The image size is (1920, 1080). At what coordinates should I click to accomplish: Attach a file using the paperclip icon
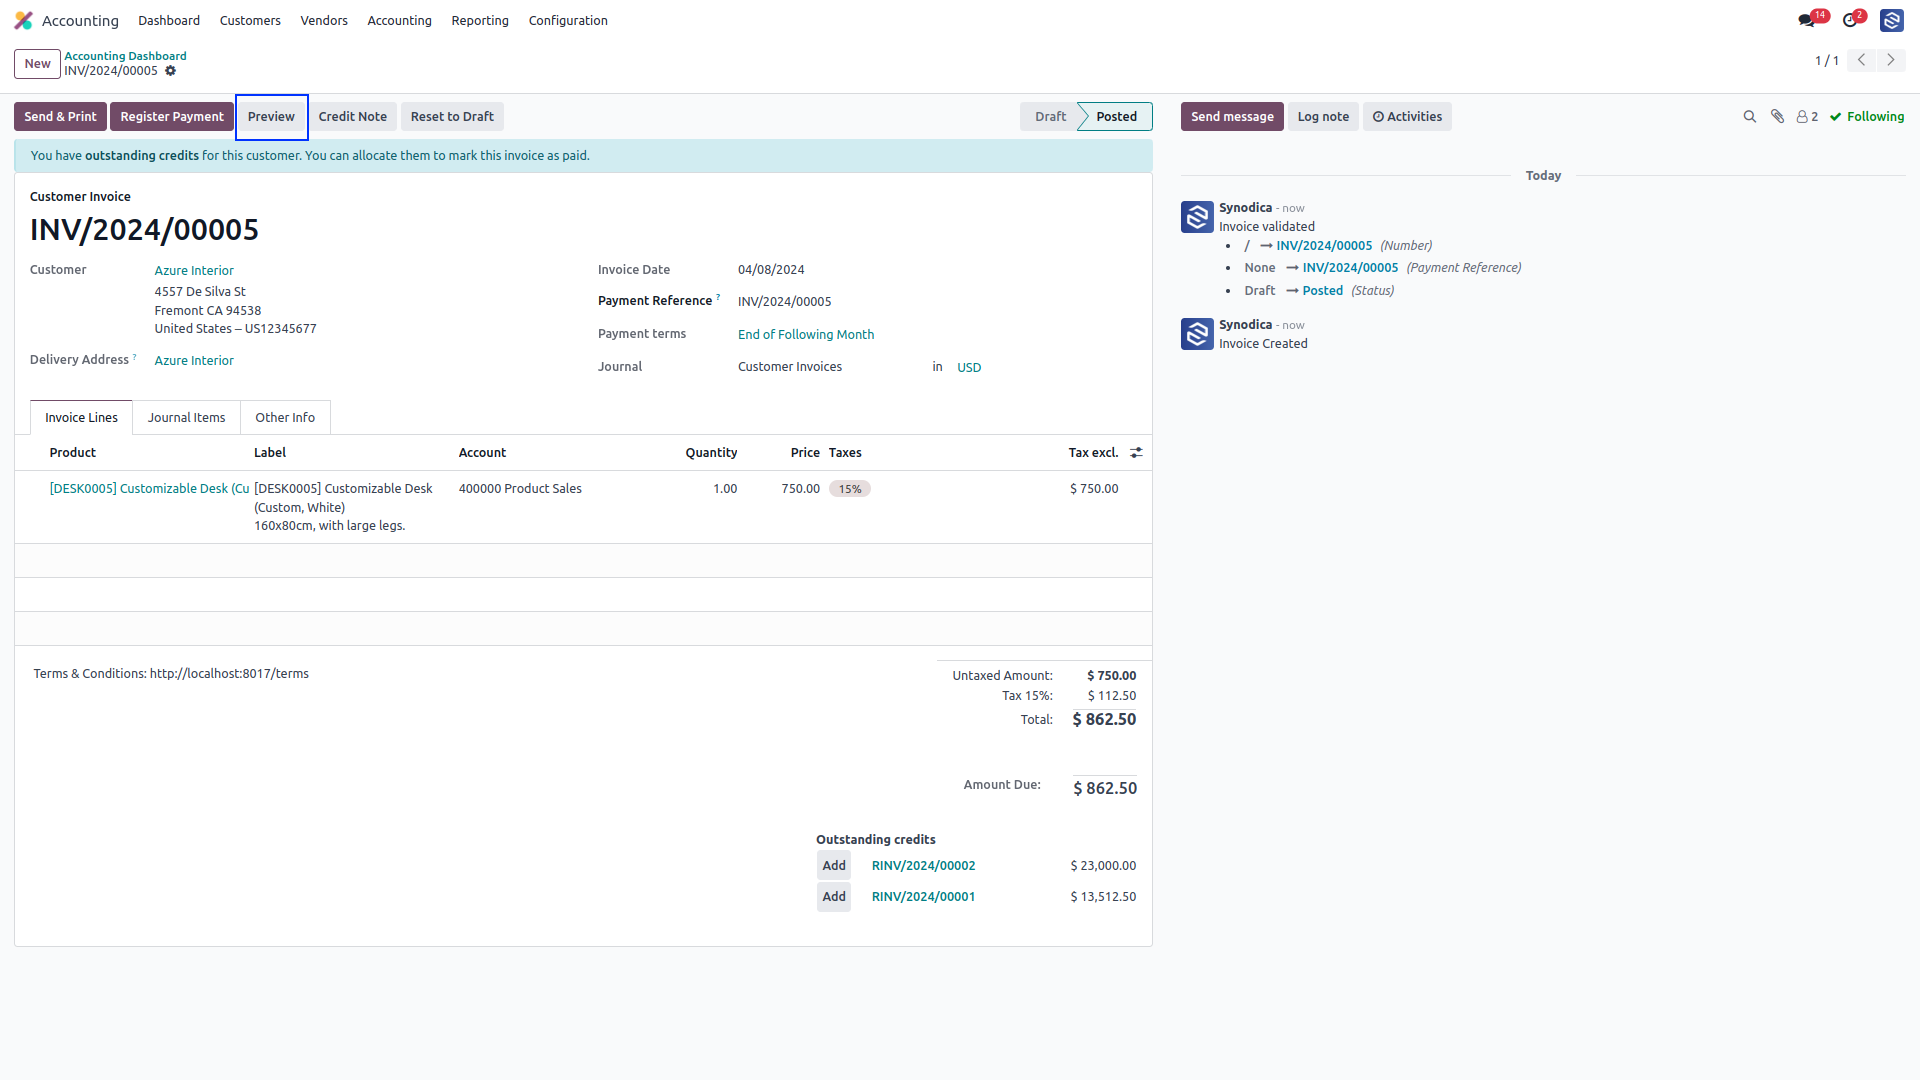pos(1777,117)
